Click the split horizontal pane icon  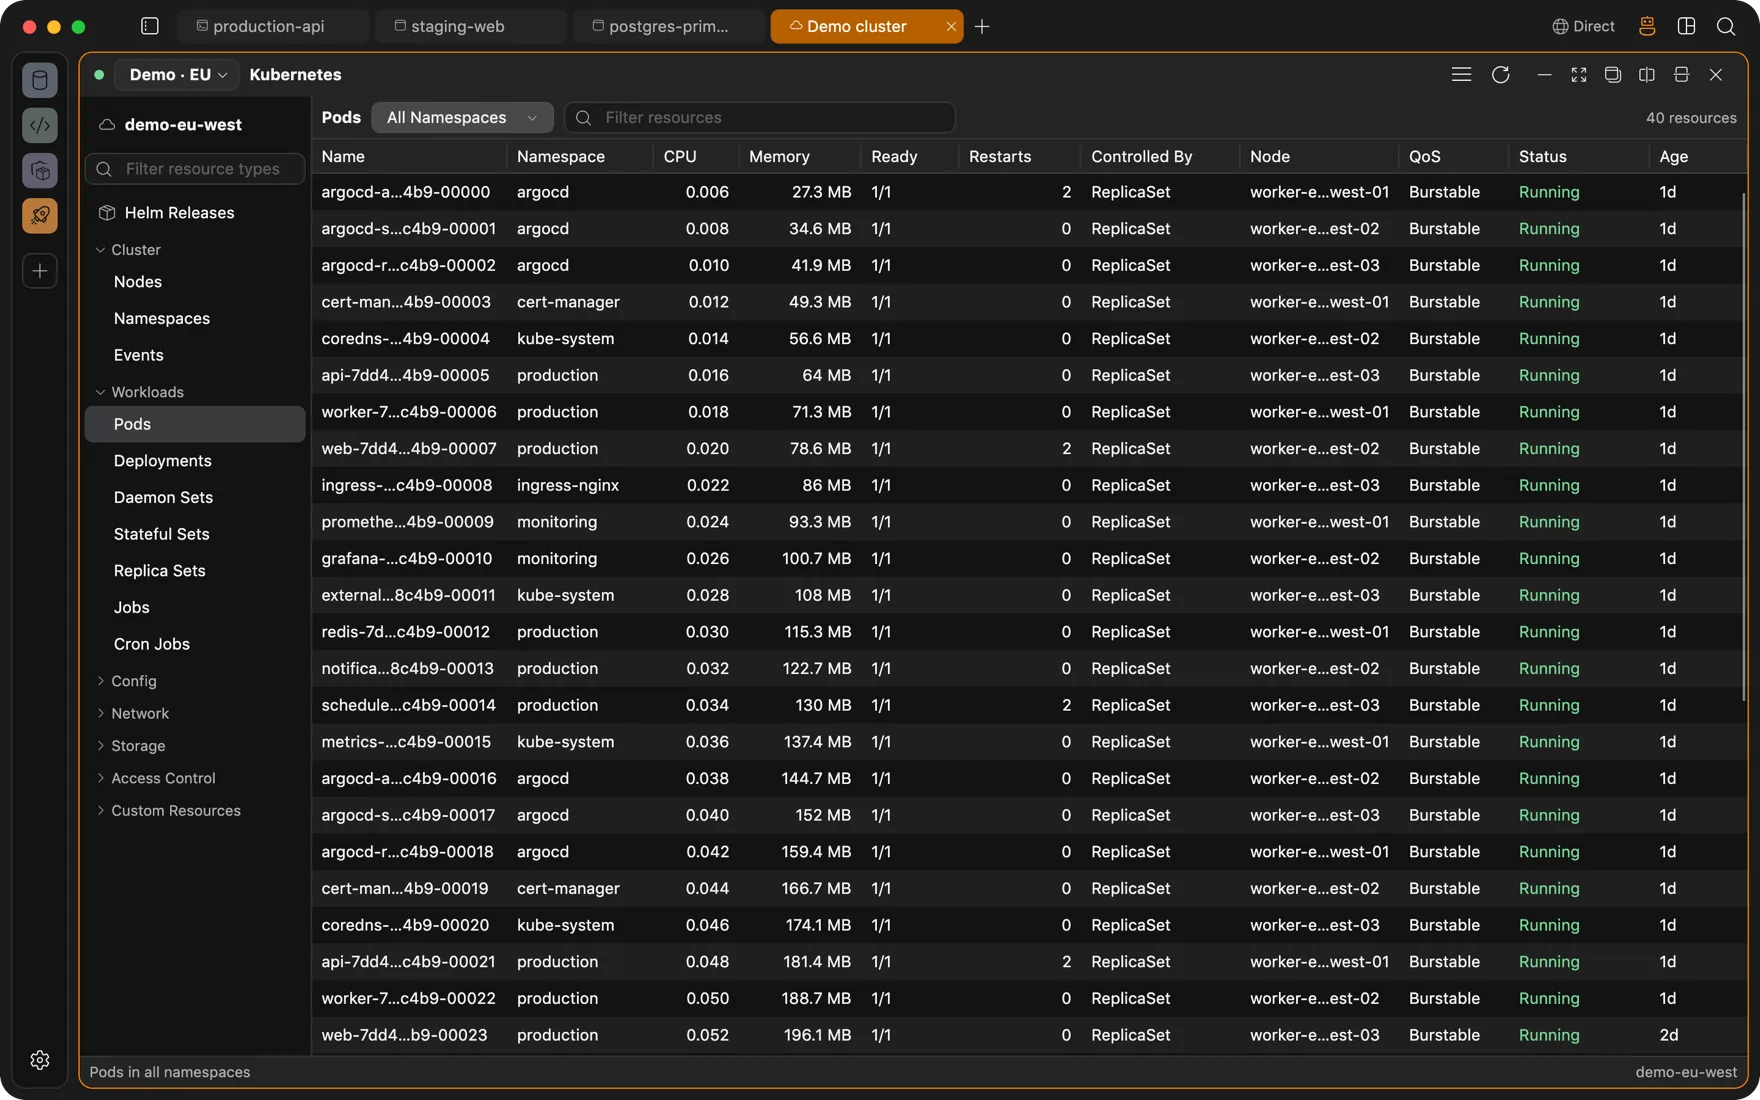pos(1681,75)
